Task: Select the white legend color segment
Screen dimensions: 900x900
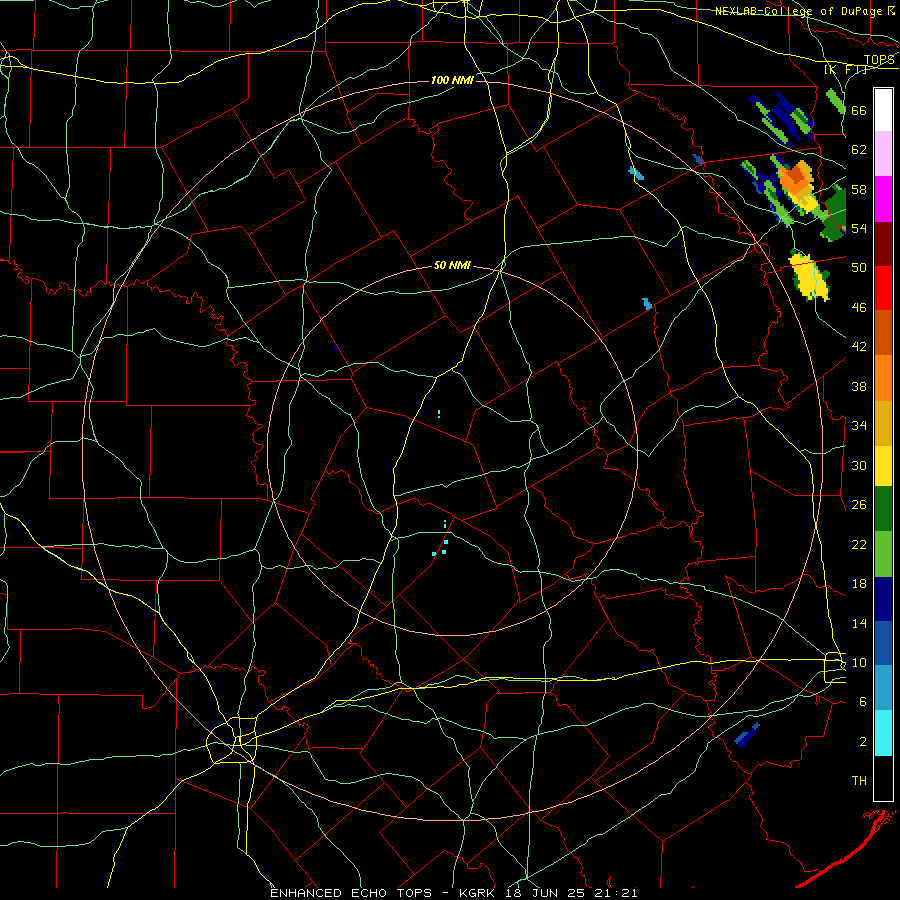Action: (x=883, y=110)
